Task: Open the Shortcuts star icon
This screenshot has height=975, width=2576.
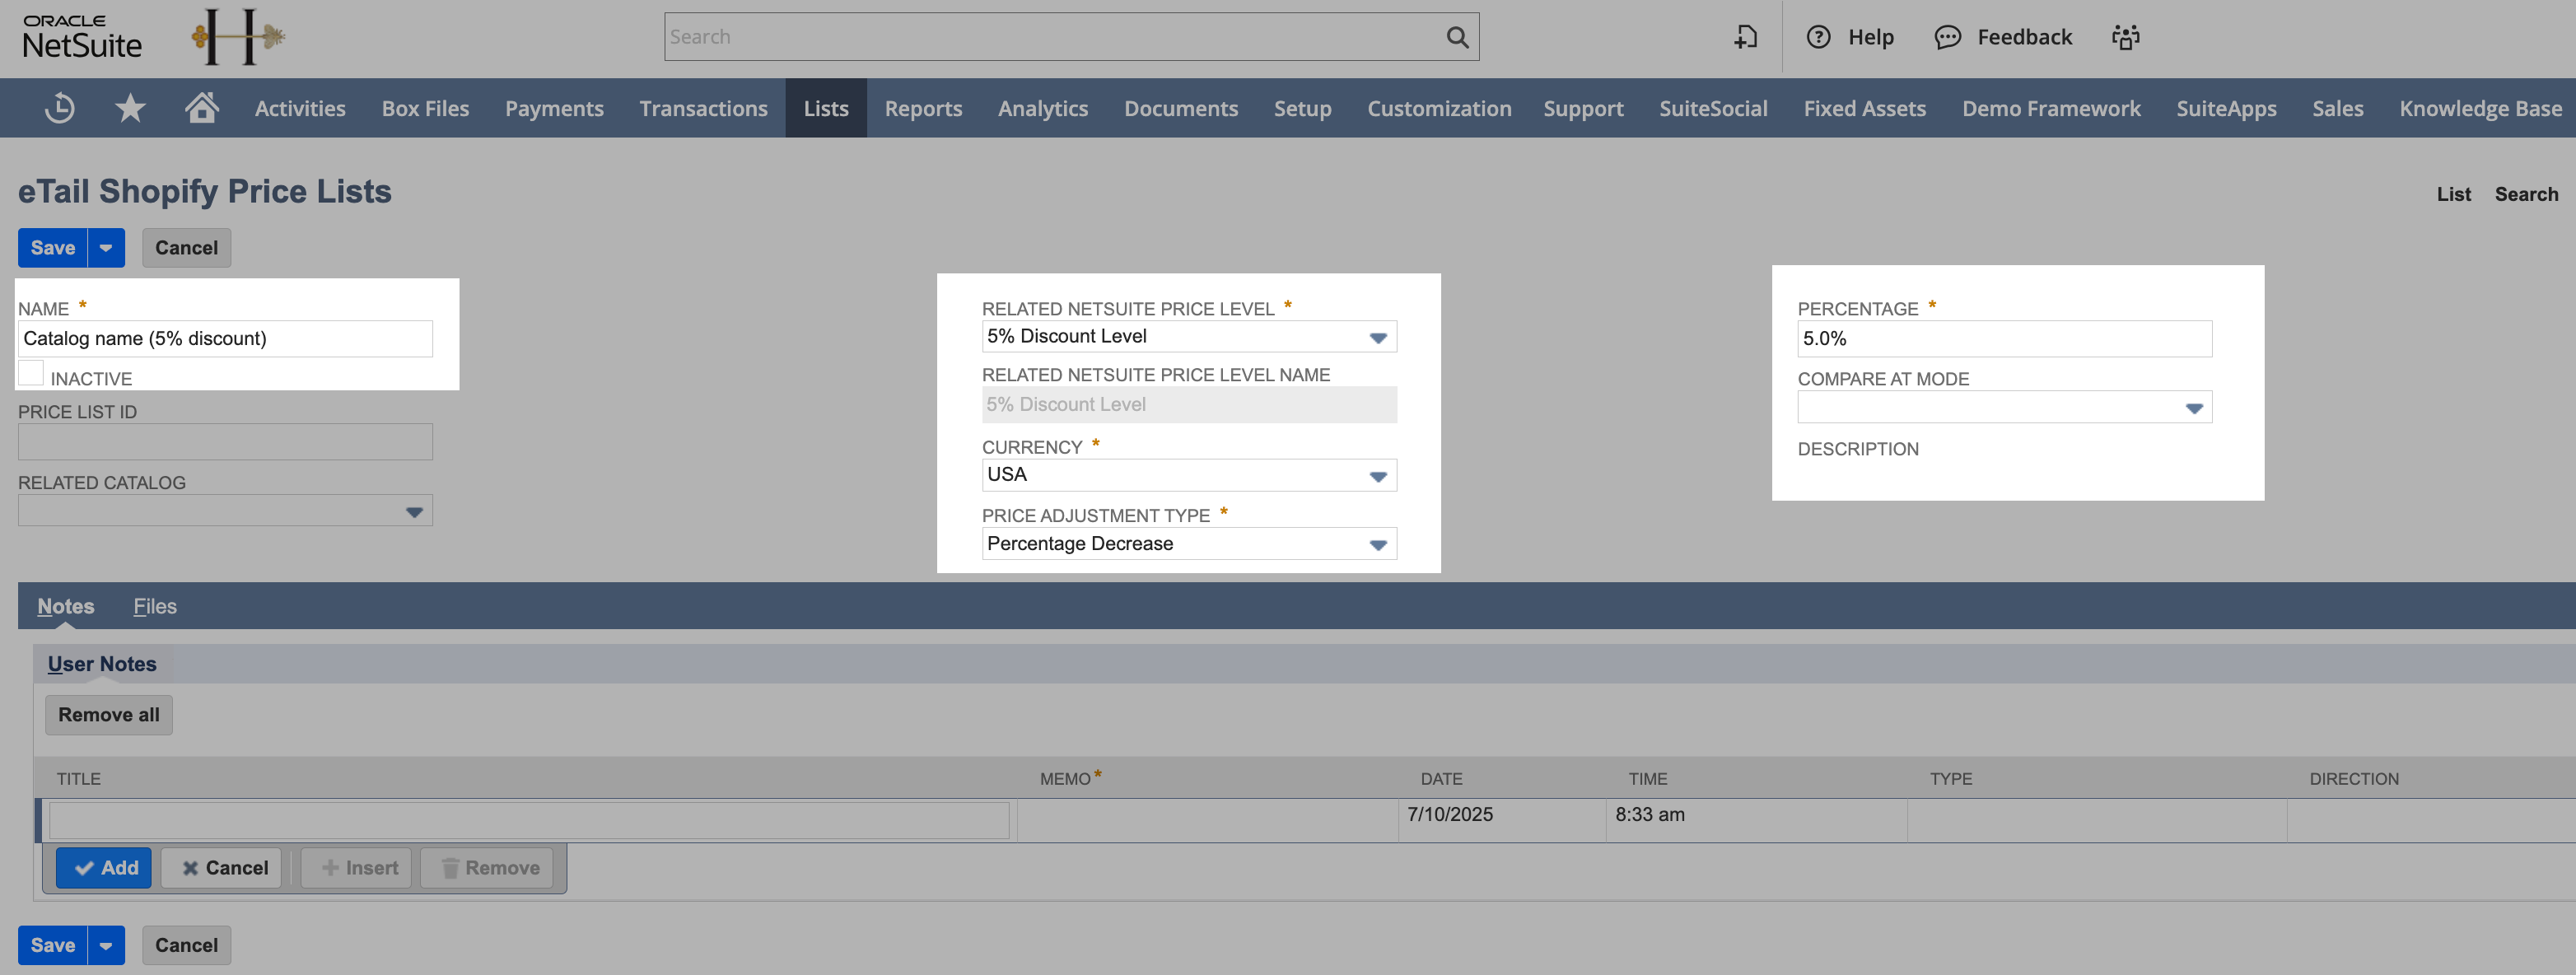Action: tap(130, 108)
